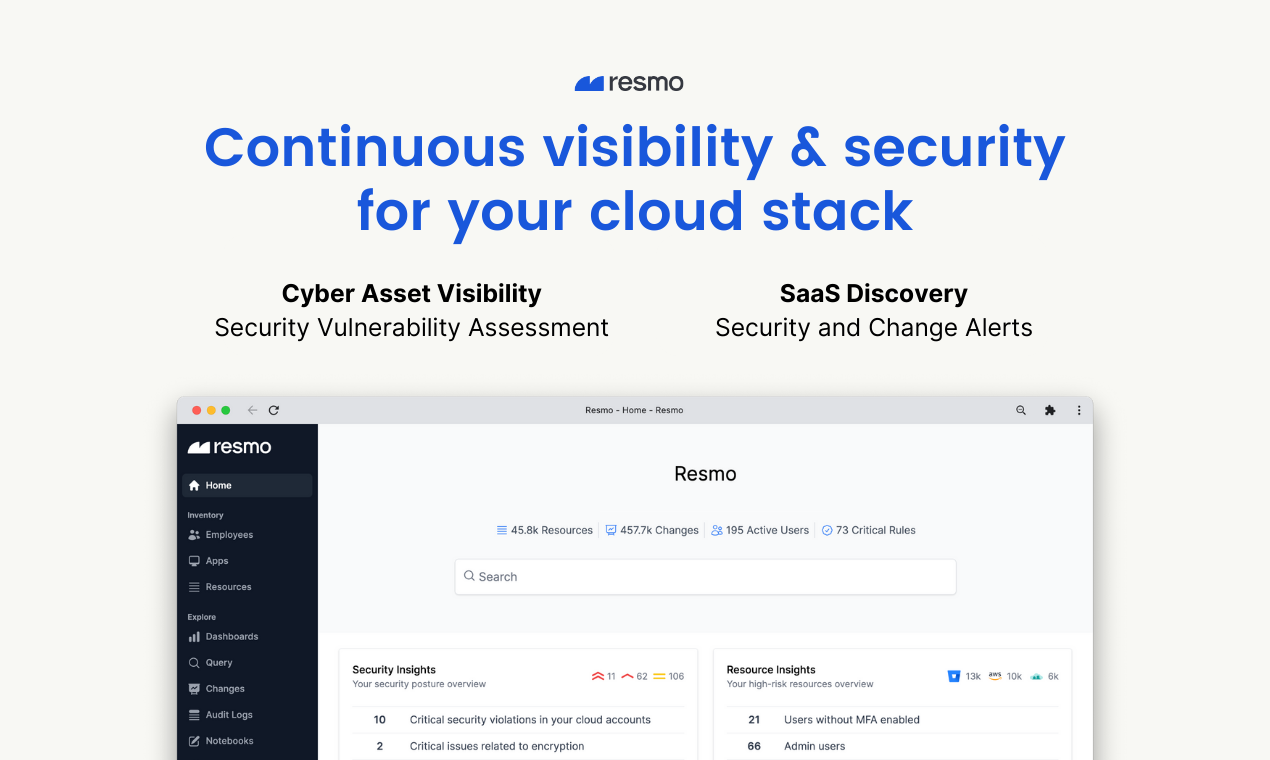The height and width of the screenshot is (760, 1270).
Task: Open Users without MFA enabled row
Action: pyautogui.click(x=893, y=720)
